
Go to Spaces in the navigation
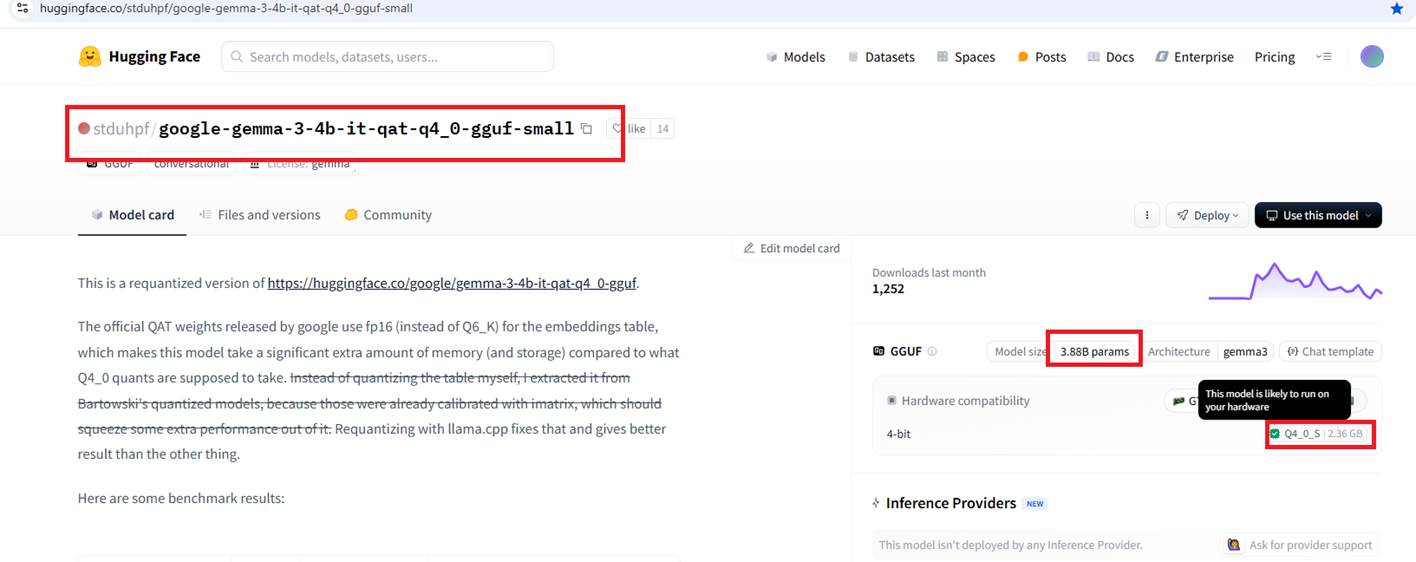pyautogui.click(x=966, y=57)
